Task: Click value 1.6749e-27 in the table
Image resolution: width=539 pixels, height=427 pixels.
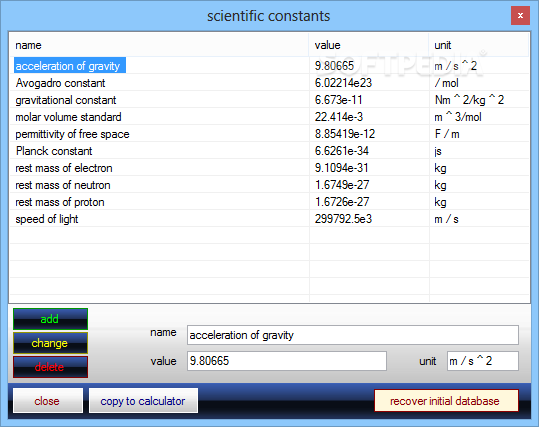Action: [342, 185]
